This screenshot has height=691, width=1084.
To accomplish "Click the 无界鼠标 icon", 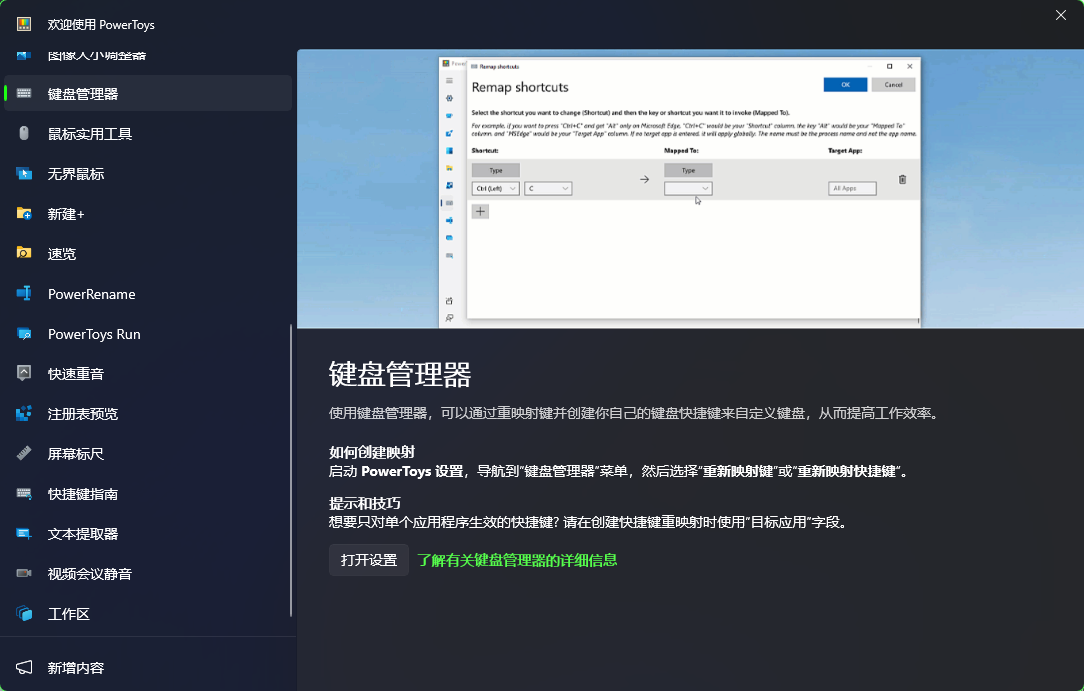I will coord(24,173).
